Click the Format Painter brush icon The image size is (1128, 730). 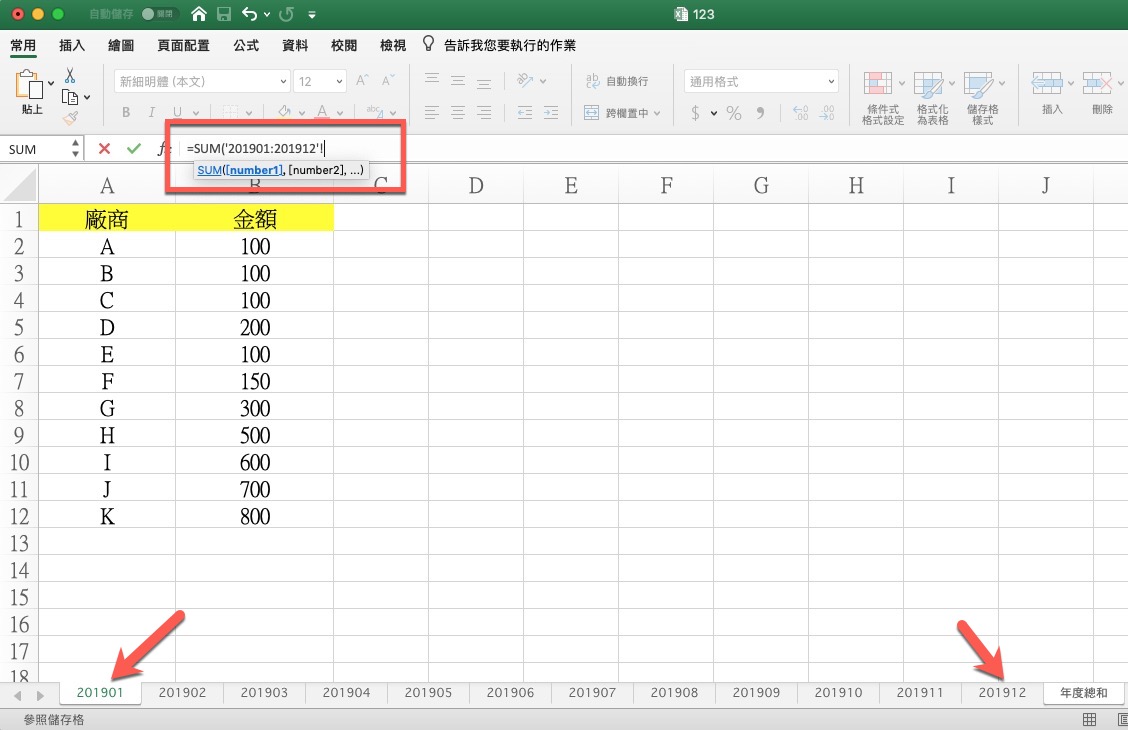pyautogui.click(x=70, y=118)
